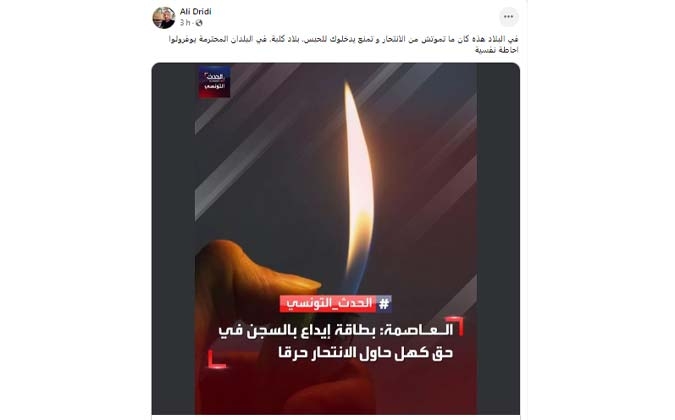The width and height of the screenshot is (675, 420).
Task: Select the first line of the post caption
Action: (344, 39)
